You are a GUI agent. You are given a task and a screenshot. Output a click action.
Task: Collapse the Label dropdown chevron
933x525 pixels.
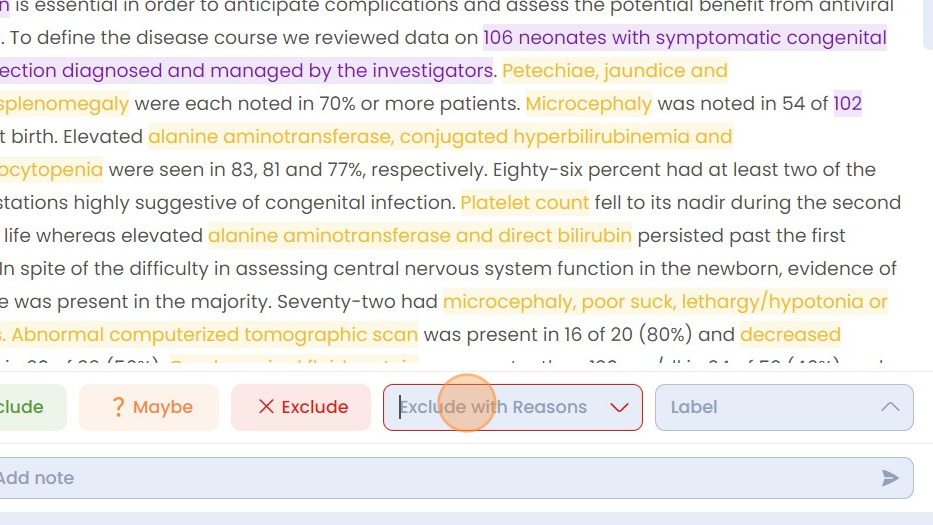(890, 407)
